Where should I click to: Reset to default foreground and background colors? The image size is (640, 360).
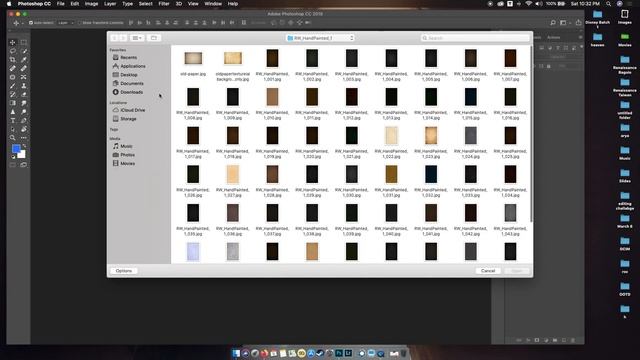(13, 157)
